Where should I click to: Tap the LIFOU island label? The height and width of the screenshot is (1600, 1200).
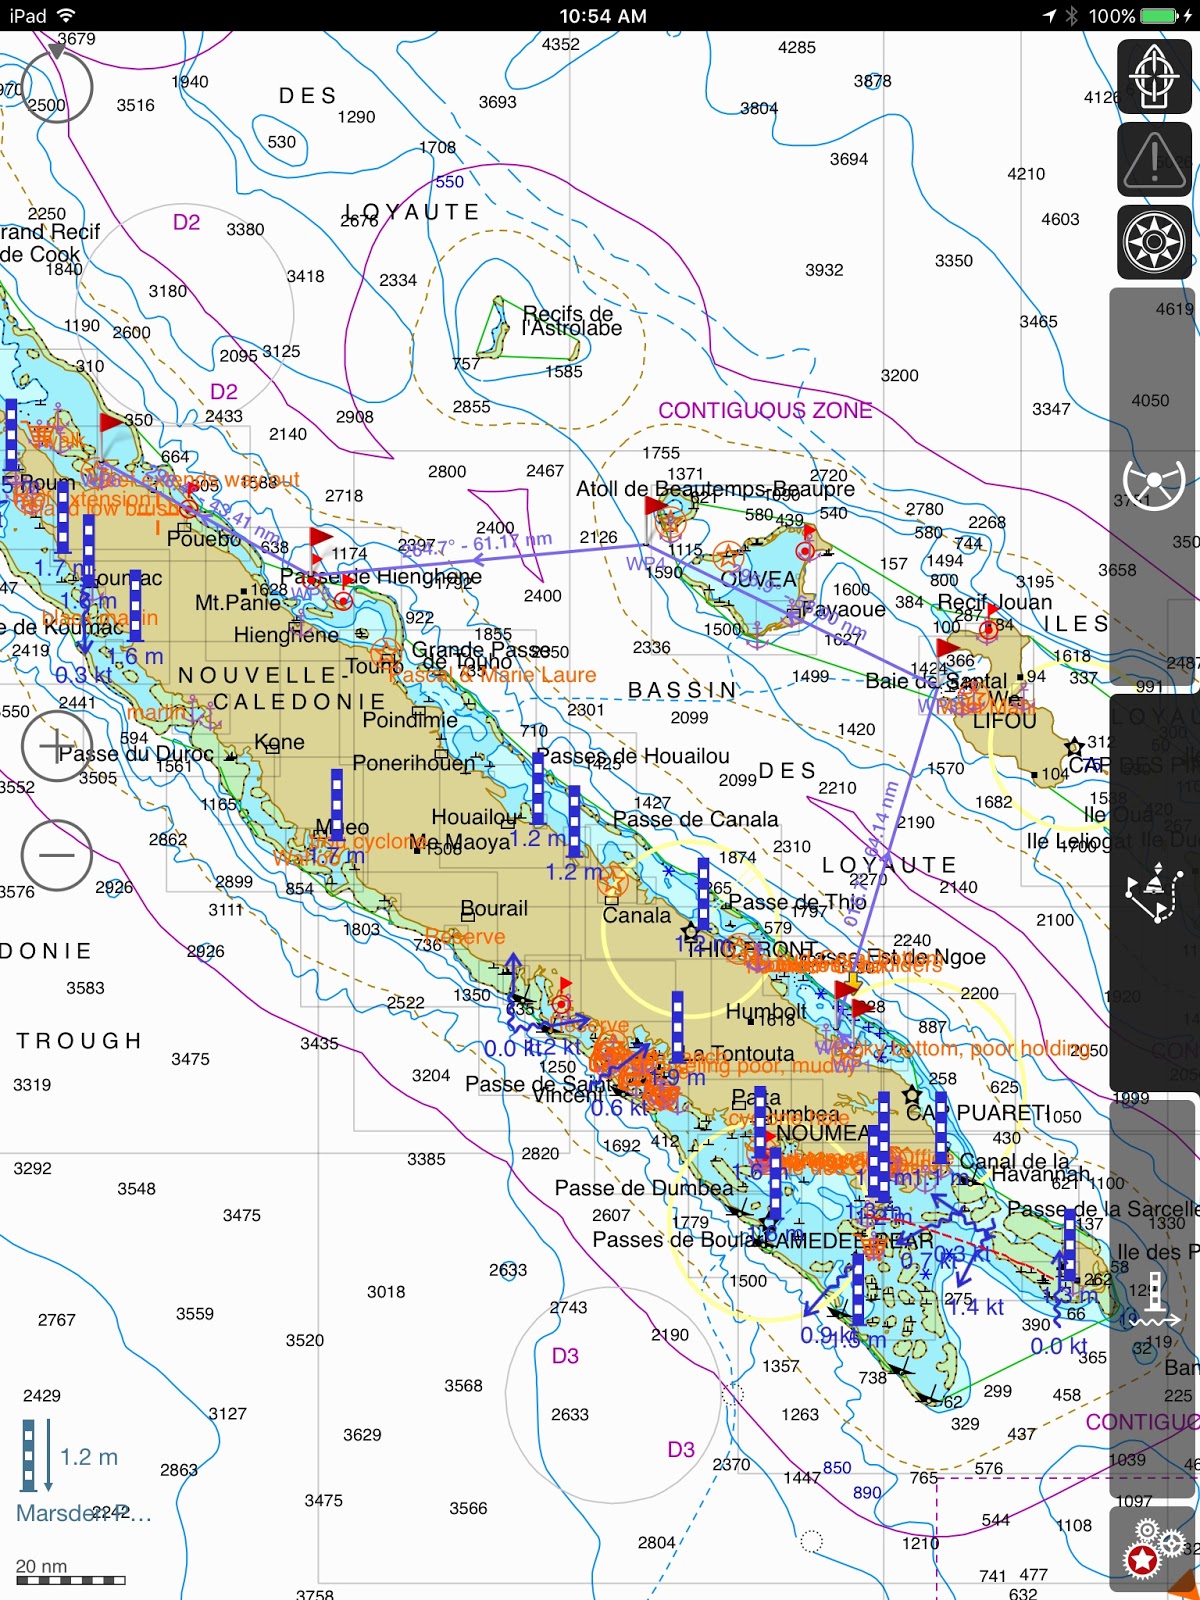point(1004,720)
